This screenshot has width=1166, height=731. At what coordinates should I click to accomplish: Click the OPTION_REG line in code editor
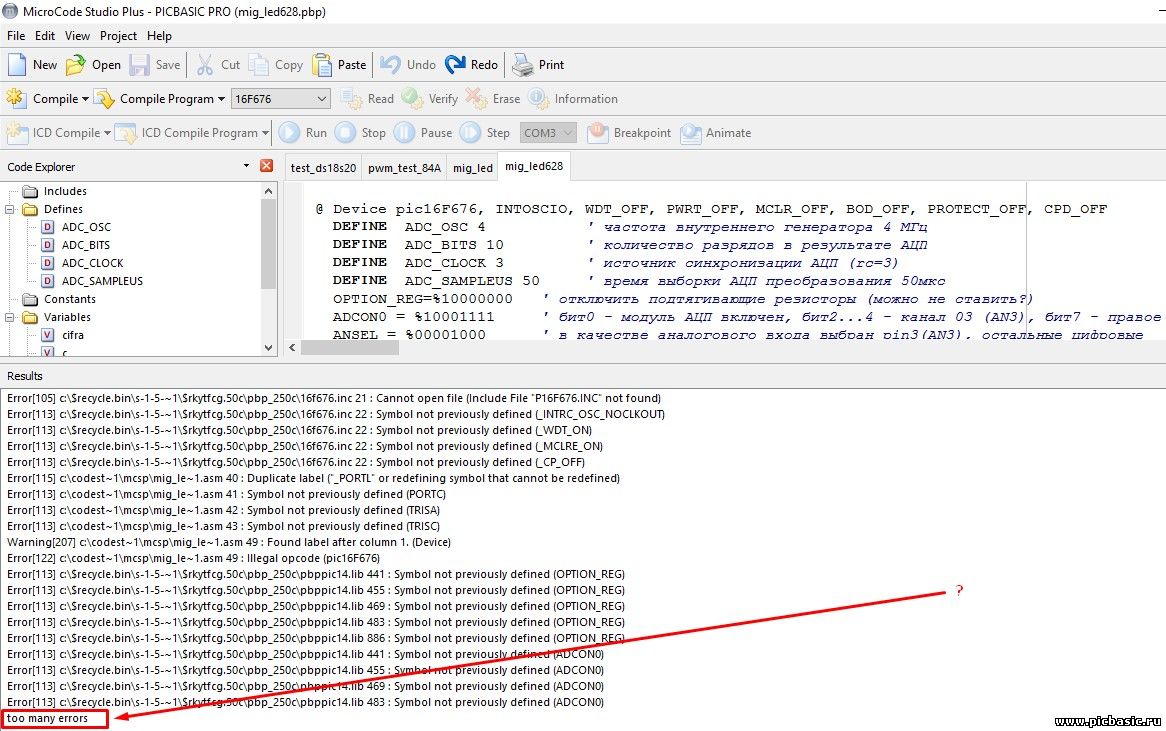click(683, 299)
